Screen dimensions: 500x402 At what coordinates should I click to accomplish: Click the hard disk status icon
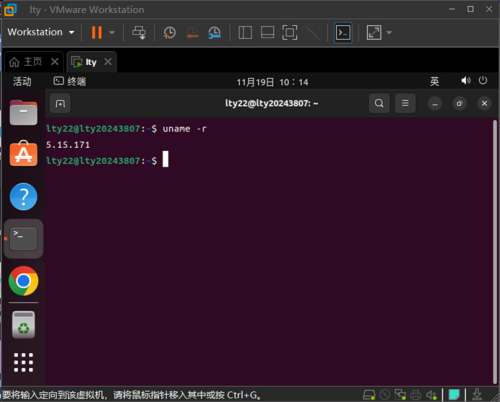pos(369,395)
